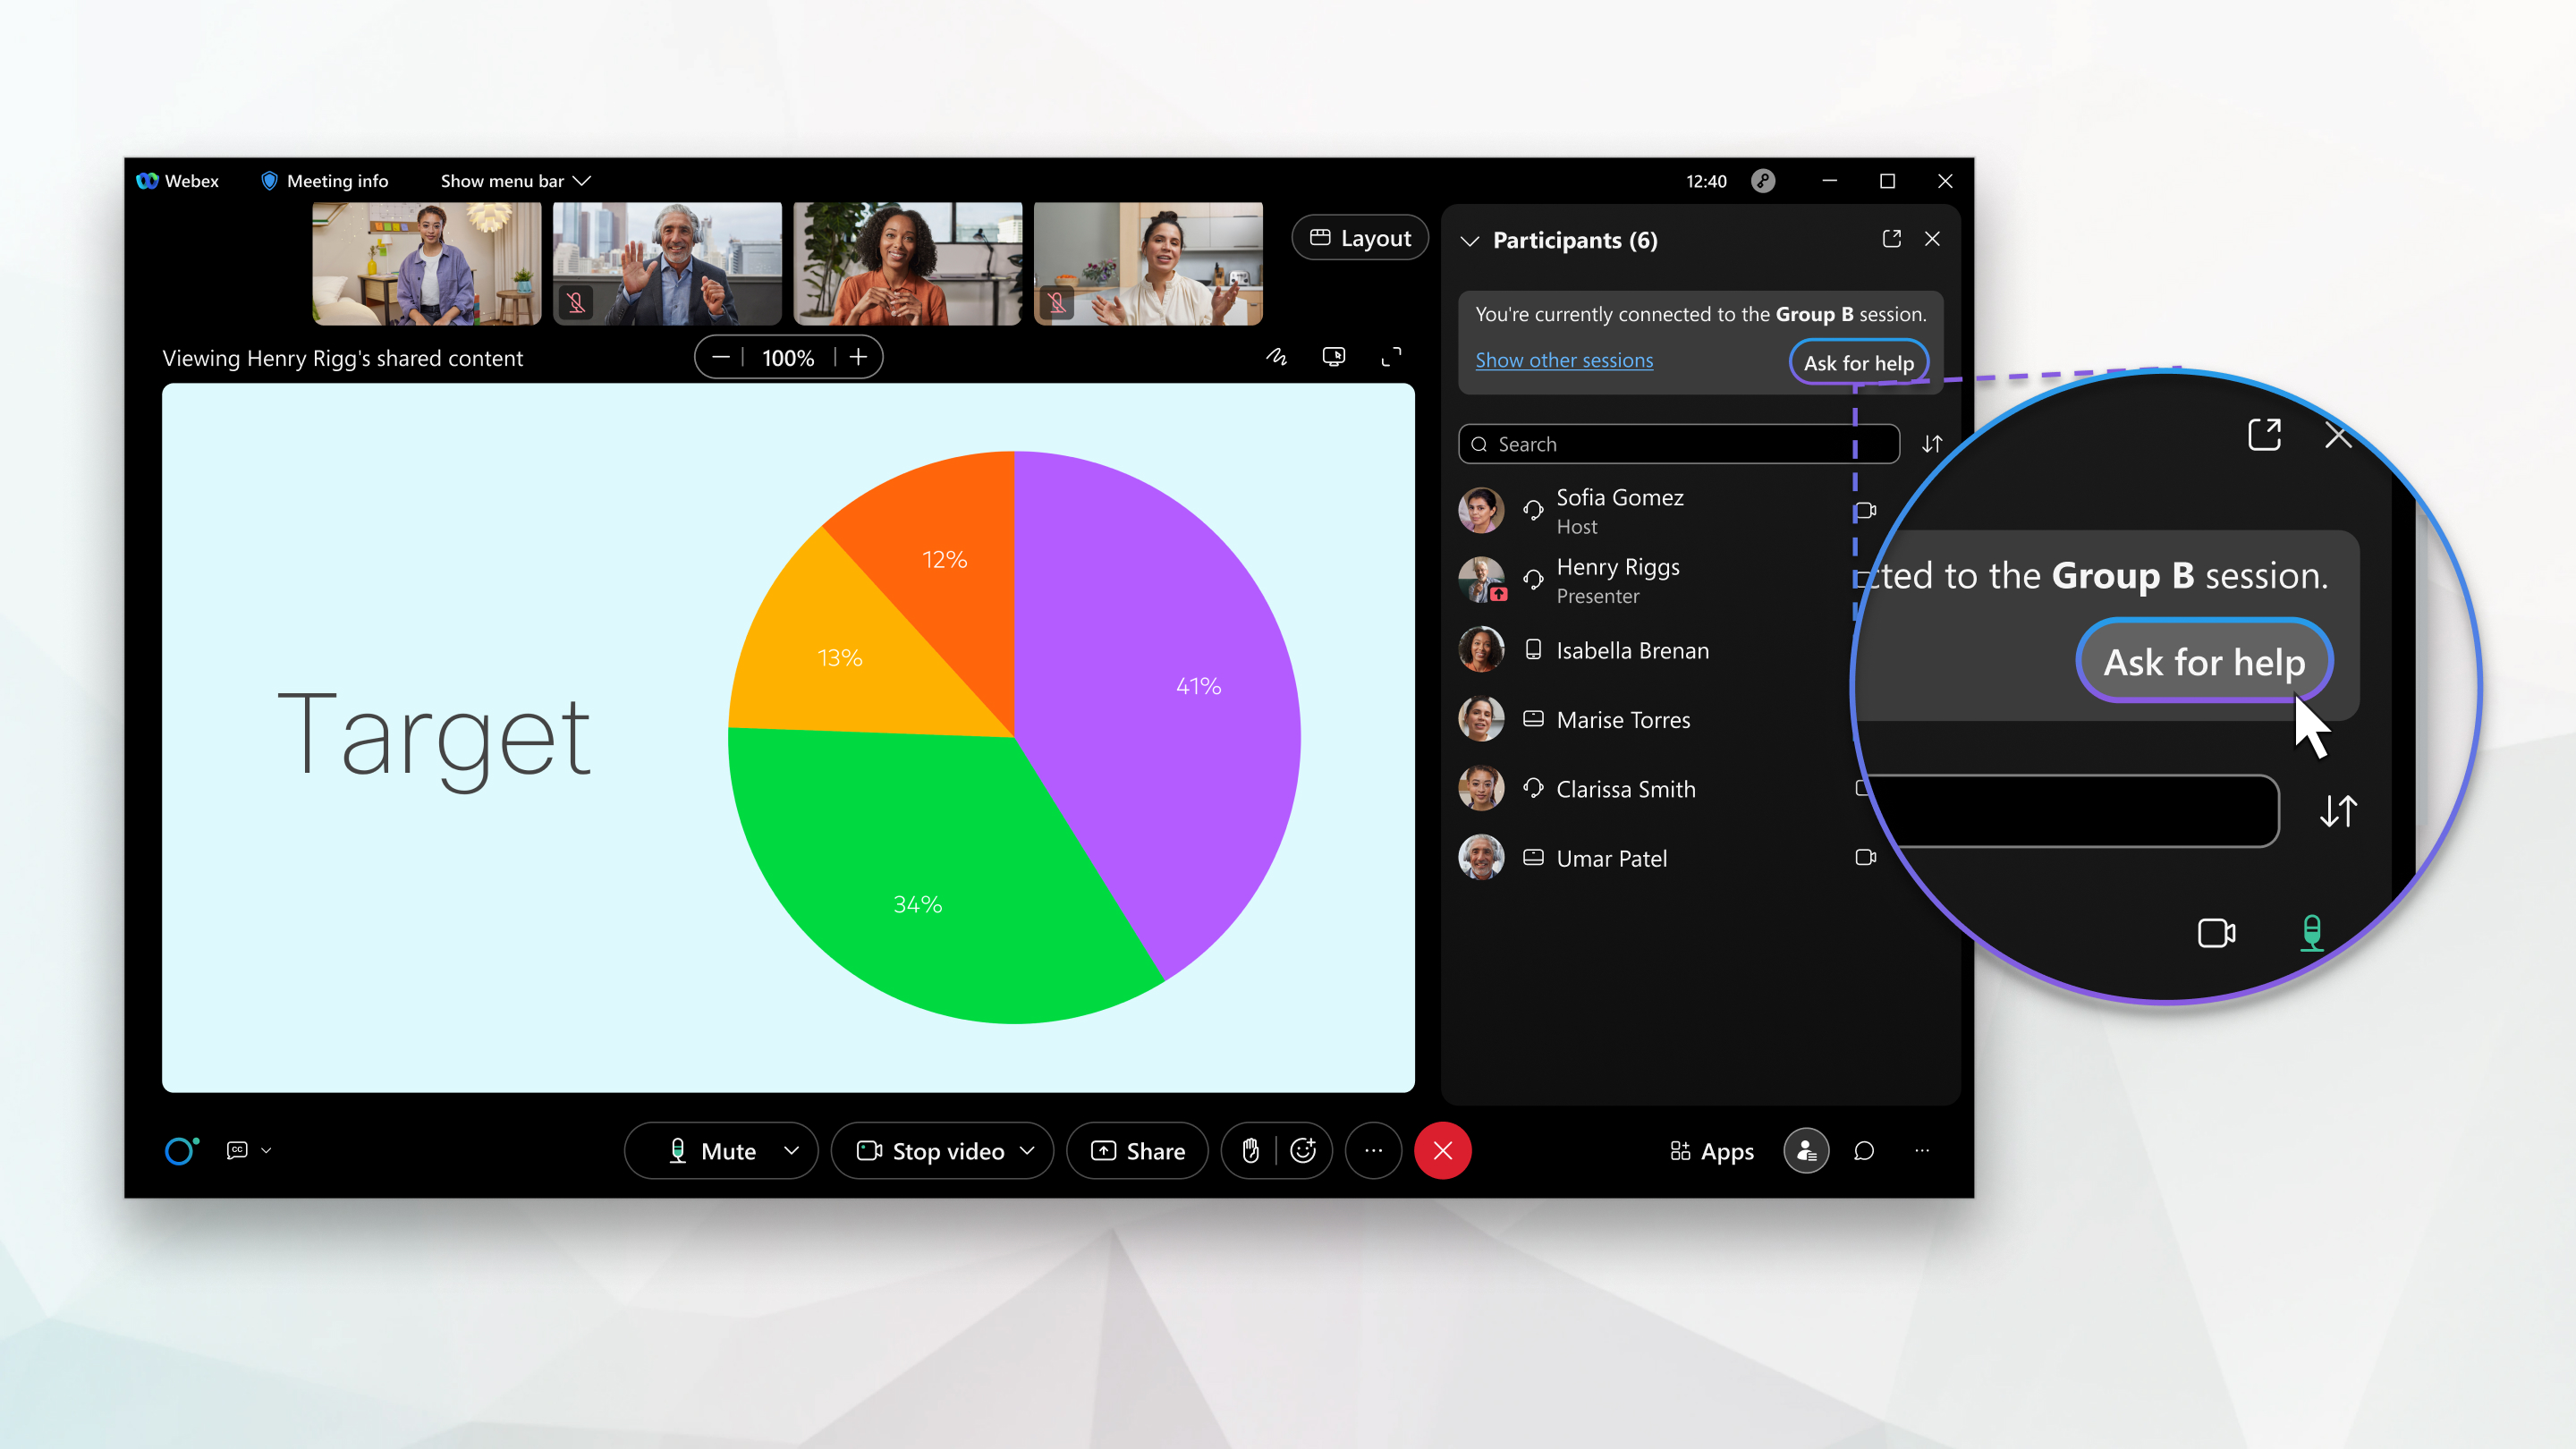Click the Layout button to change view
Screen dimensions: 2576x1449
click(x=1353, y=237)
